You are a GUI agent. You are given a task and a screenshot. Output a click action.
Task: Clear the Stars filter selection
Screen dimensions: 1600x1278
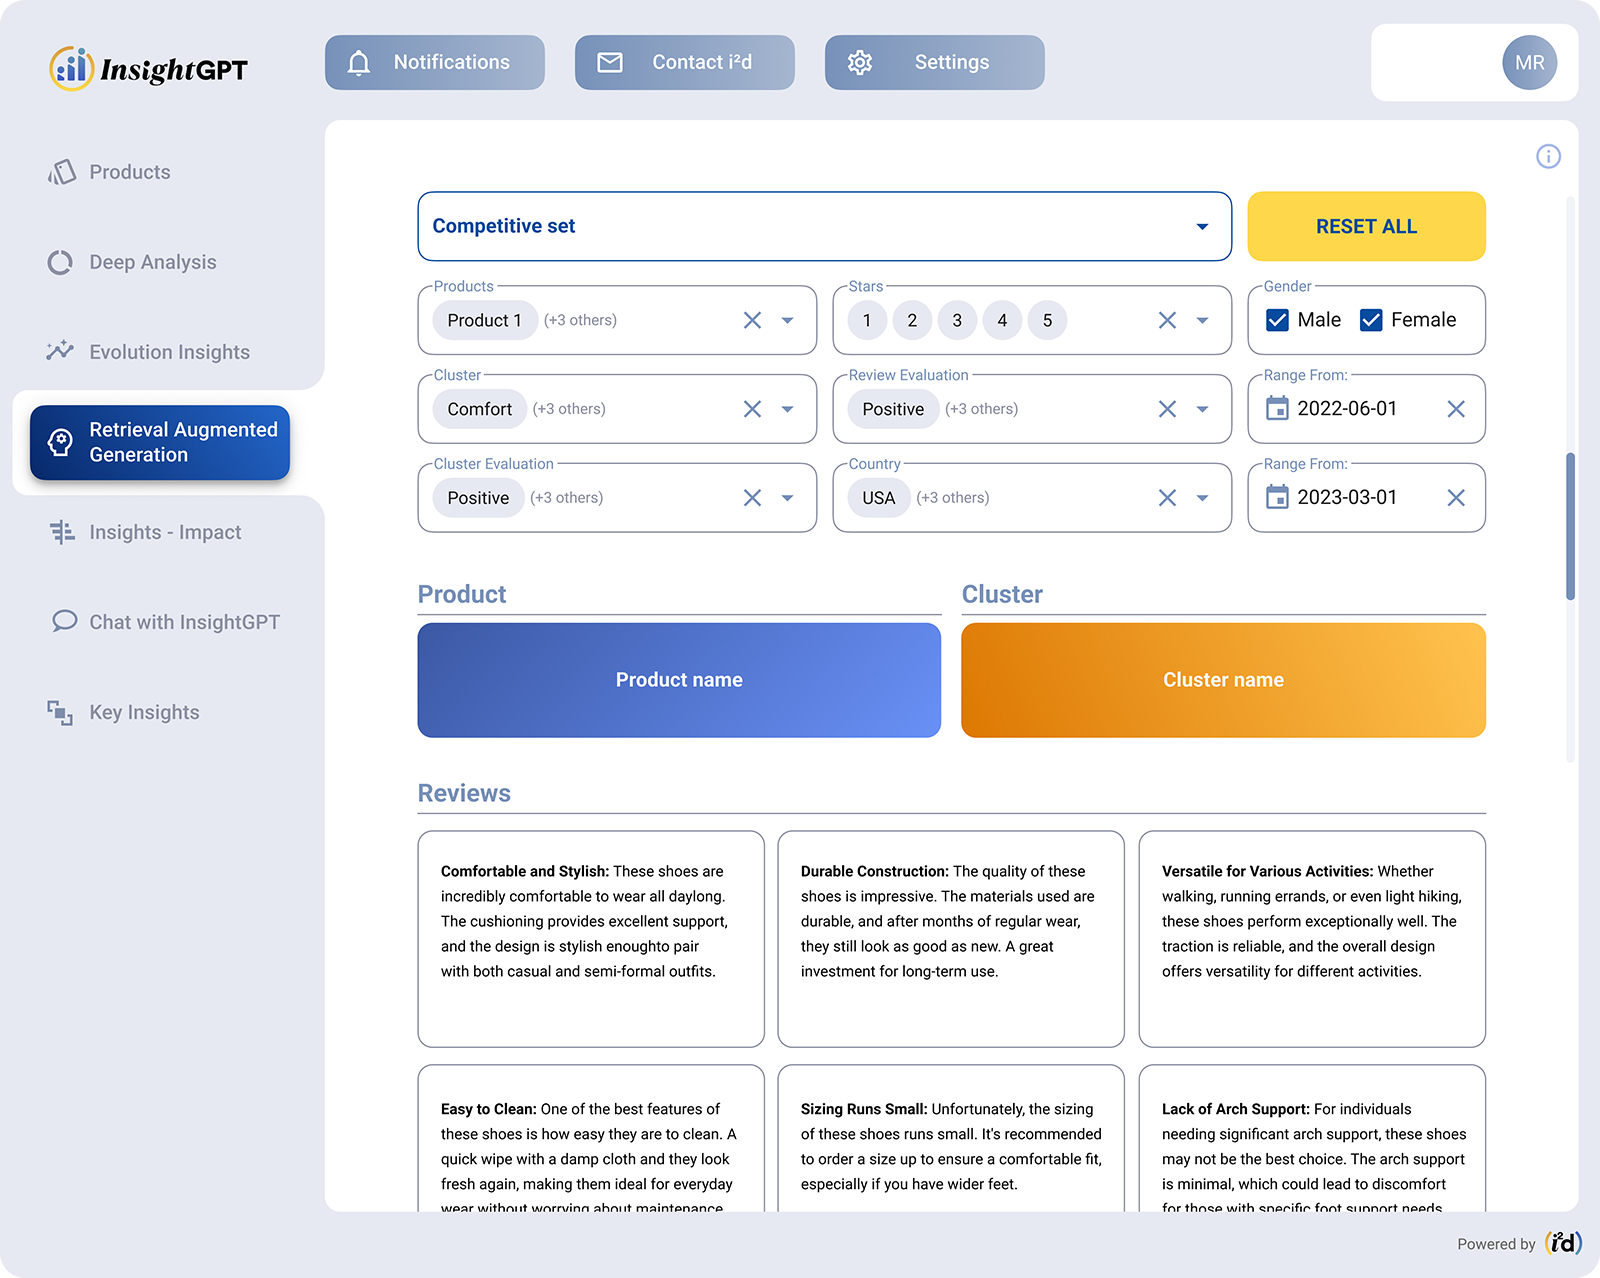tap(1167, 320)
